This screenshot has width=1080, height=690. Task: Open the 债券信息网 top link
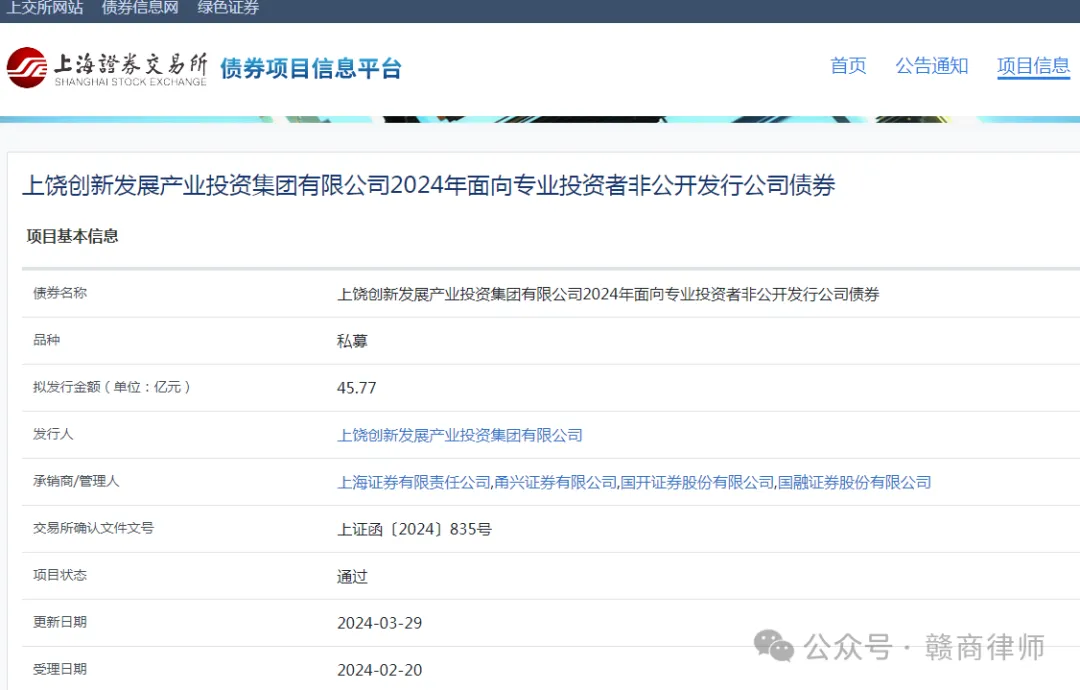pyautogui.click(x=141, y=8)
